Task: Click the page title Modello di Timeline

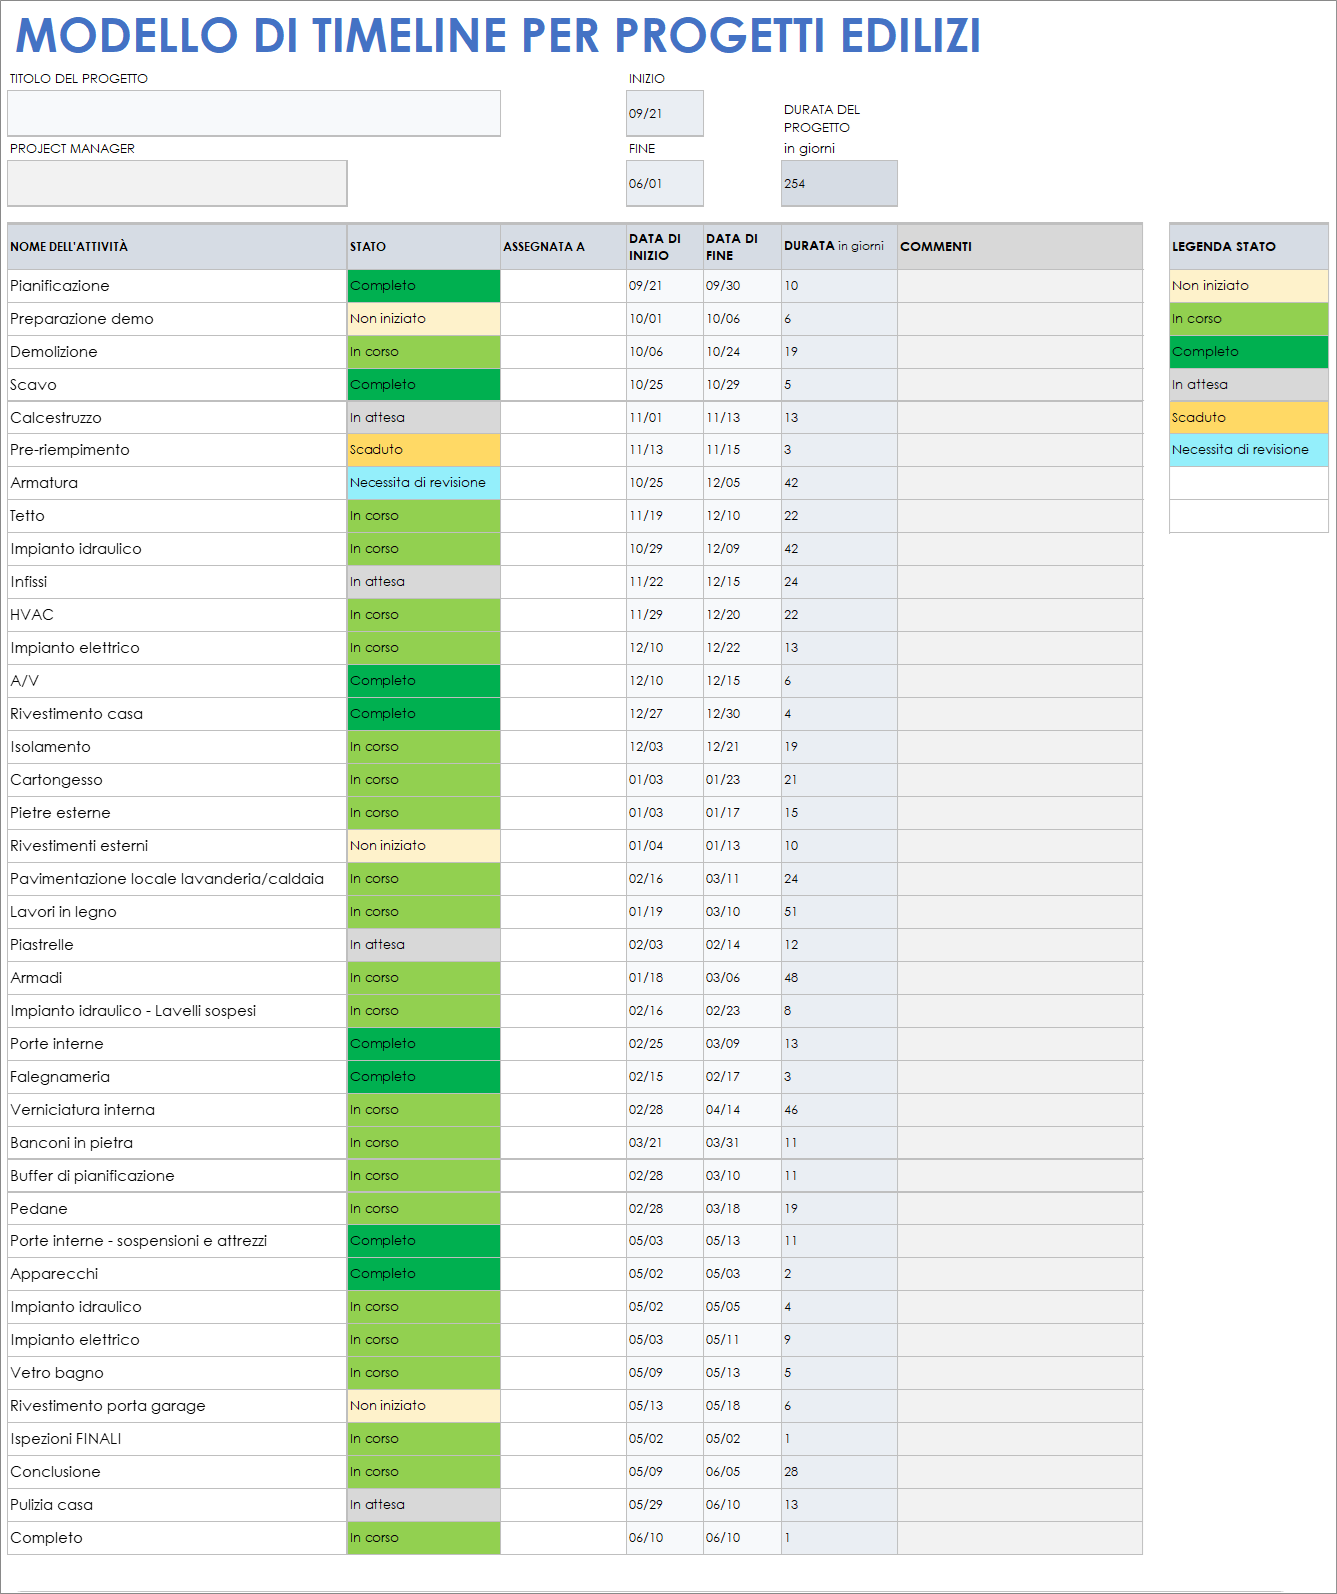Action: [498, 35]
